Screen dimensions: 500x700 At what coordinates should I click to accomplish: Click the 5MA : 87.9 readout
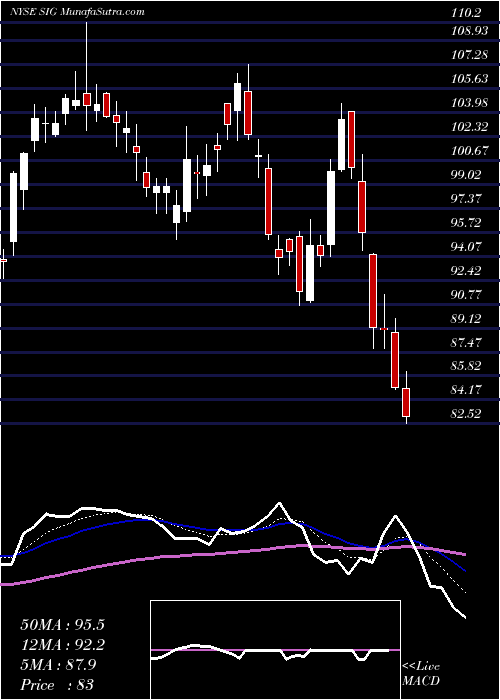[x=58, y=665]
